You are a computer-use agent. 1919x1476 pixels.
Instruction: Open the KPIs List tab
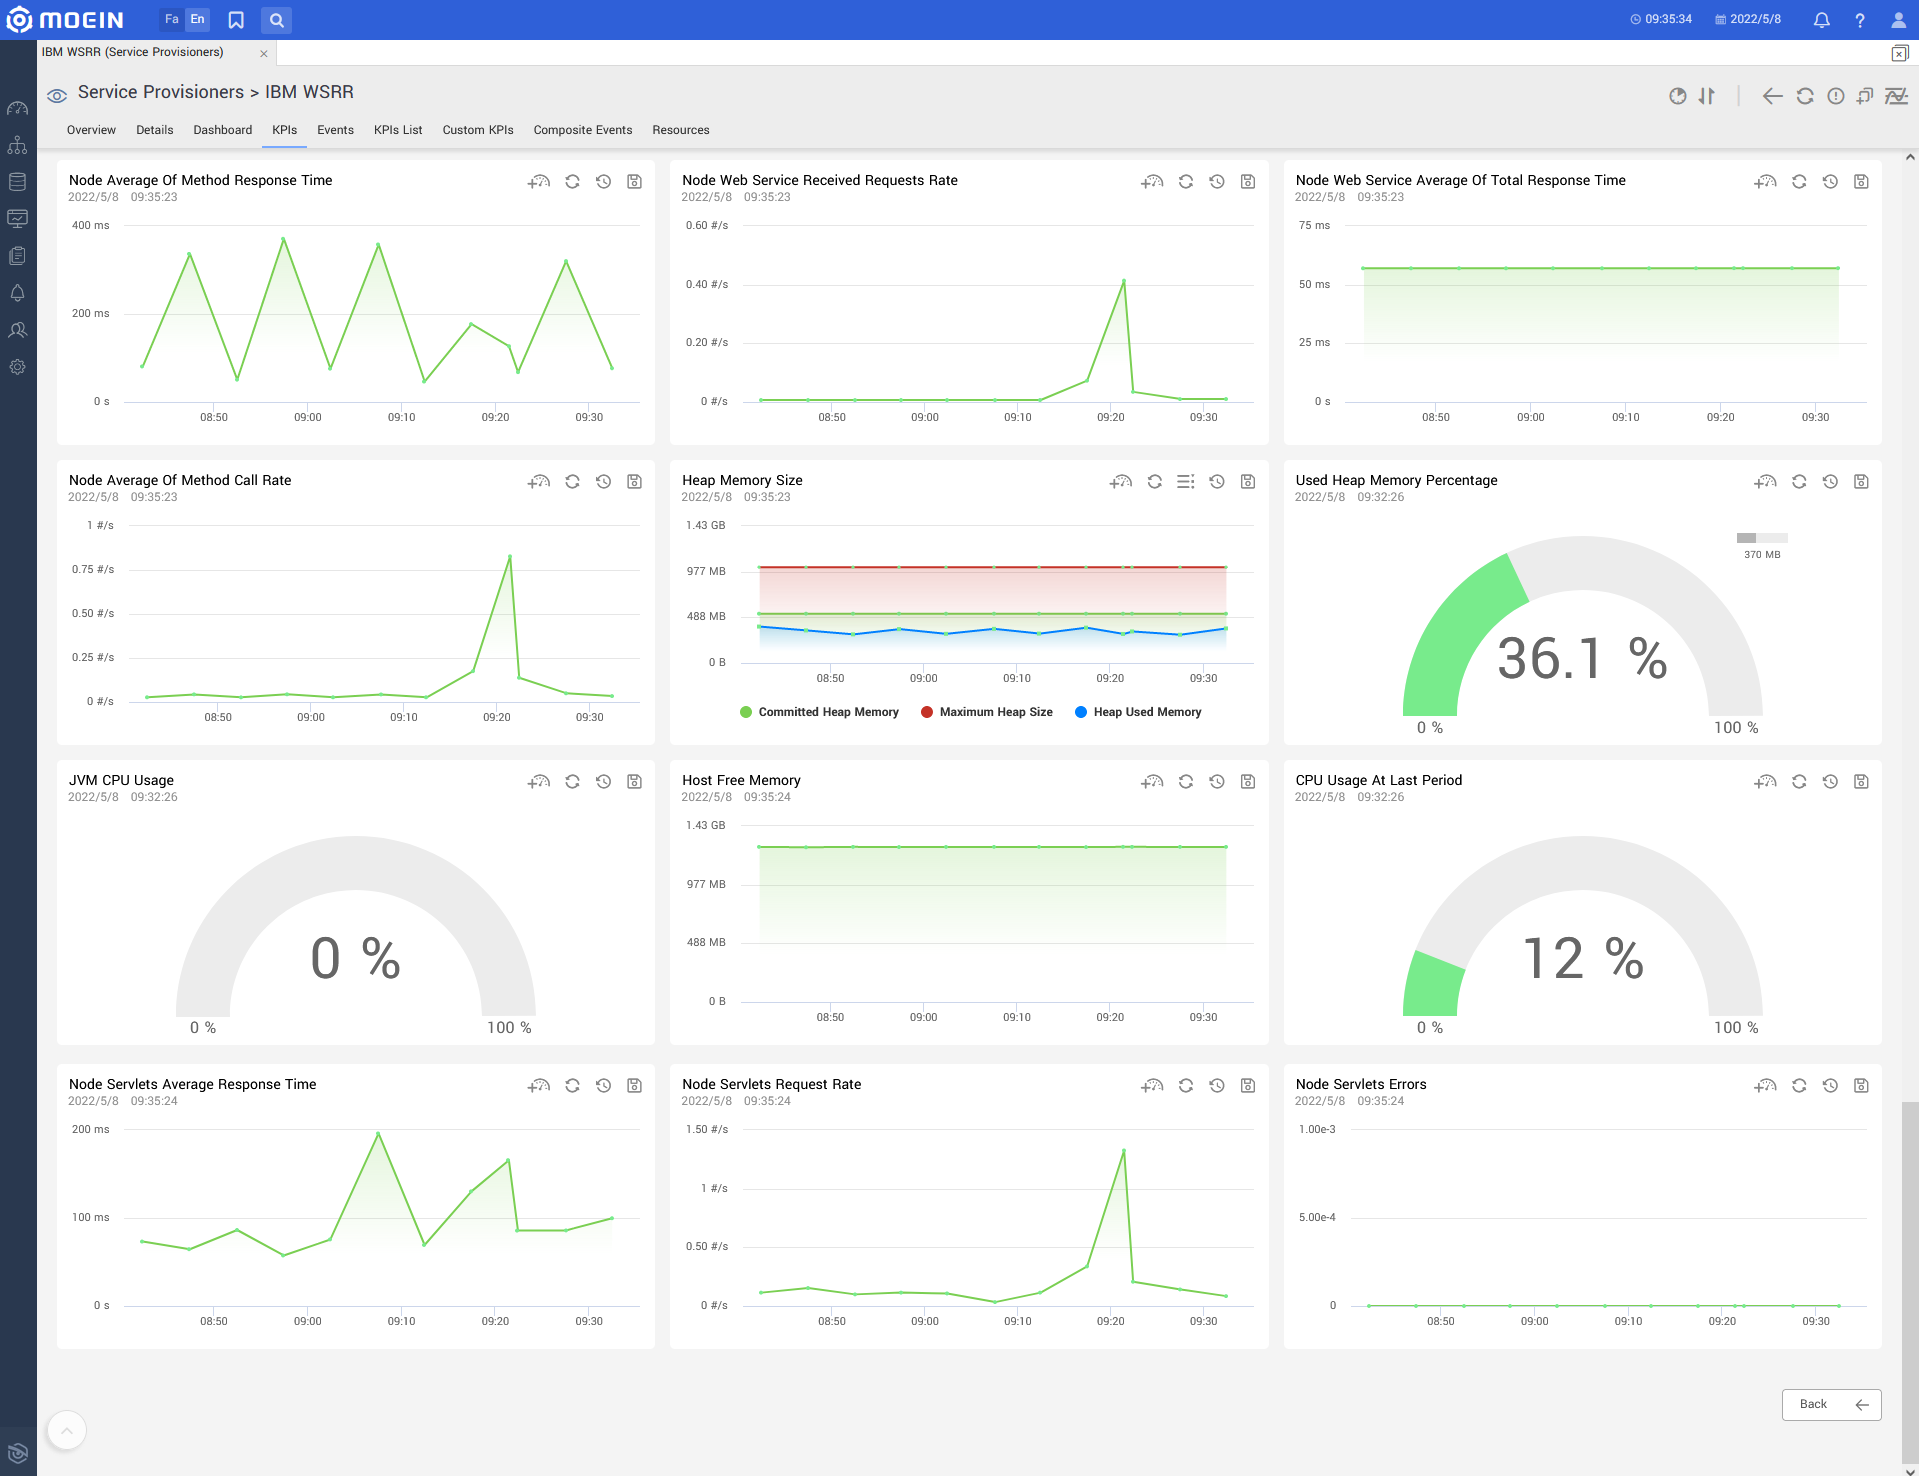pyautogui.click(x=397, y=130)
